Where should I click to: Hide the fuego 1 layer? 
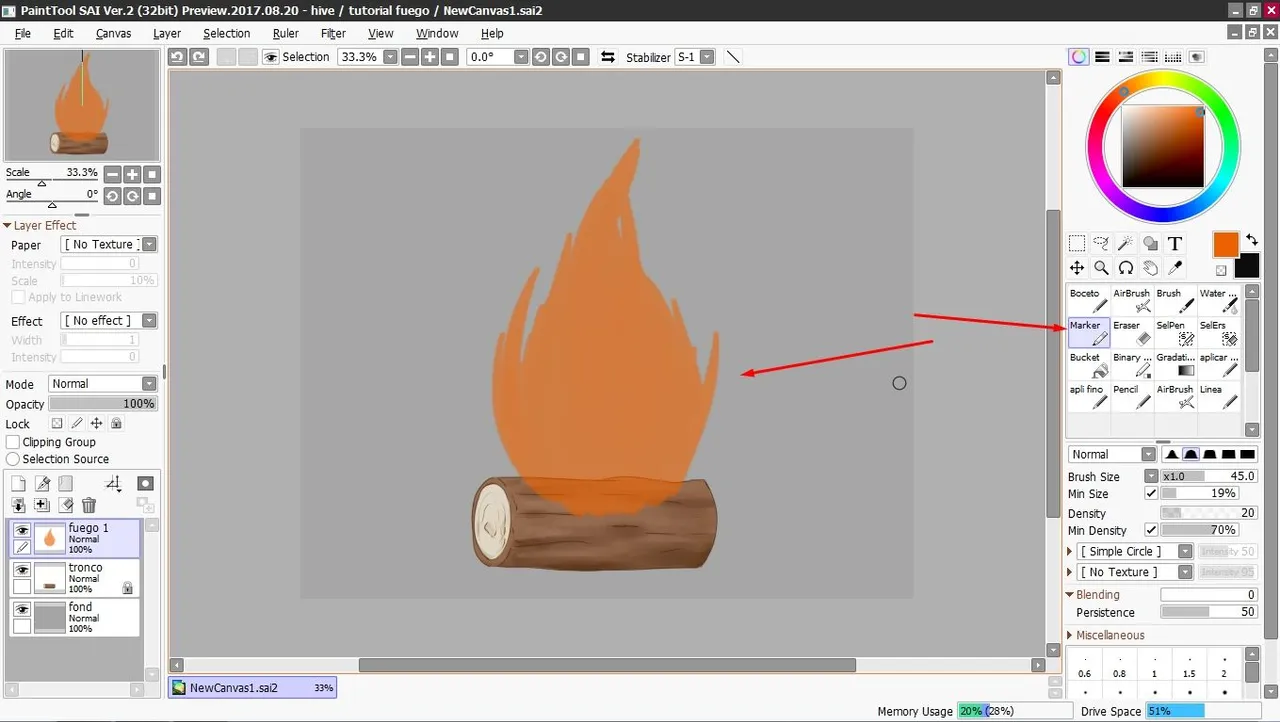(x=21, y=530)
